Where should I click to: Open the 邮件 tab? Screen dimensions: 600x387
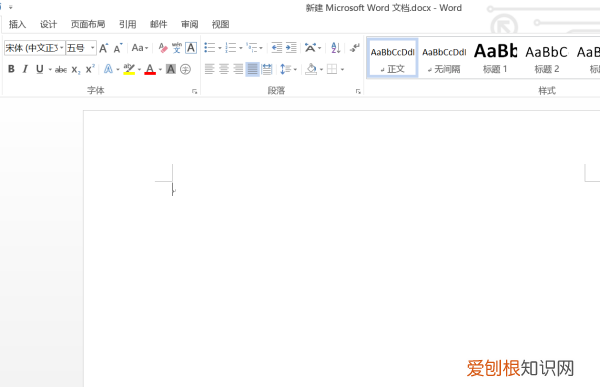159,24
